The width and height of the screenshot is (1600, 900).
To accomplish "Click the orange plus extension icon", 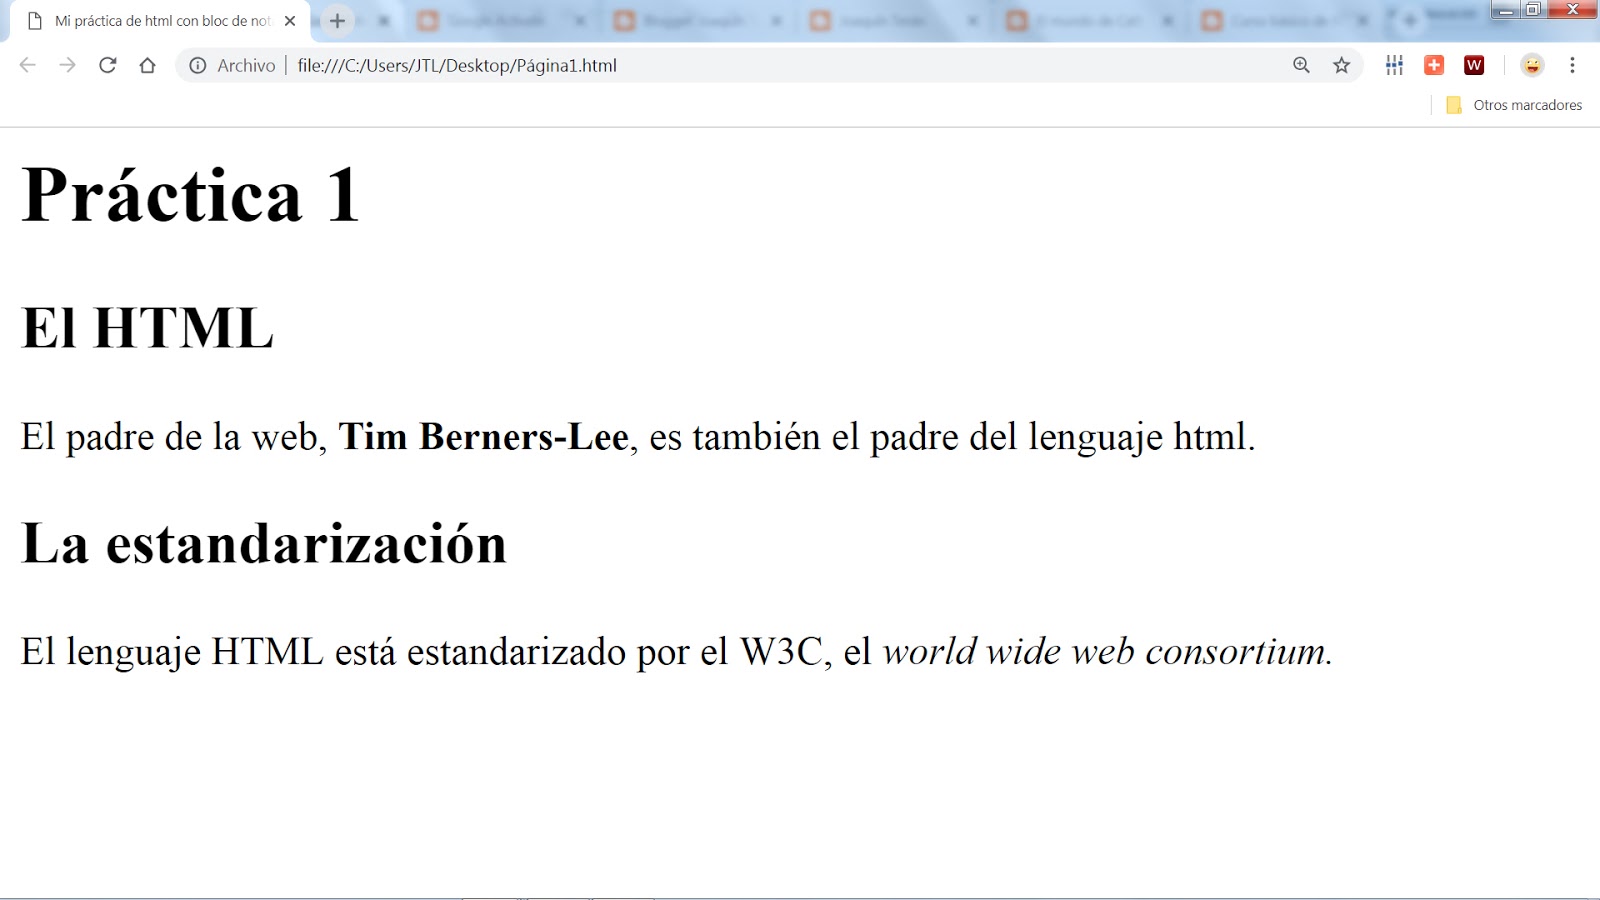I will click(1435, 65).
